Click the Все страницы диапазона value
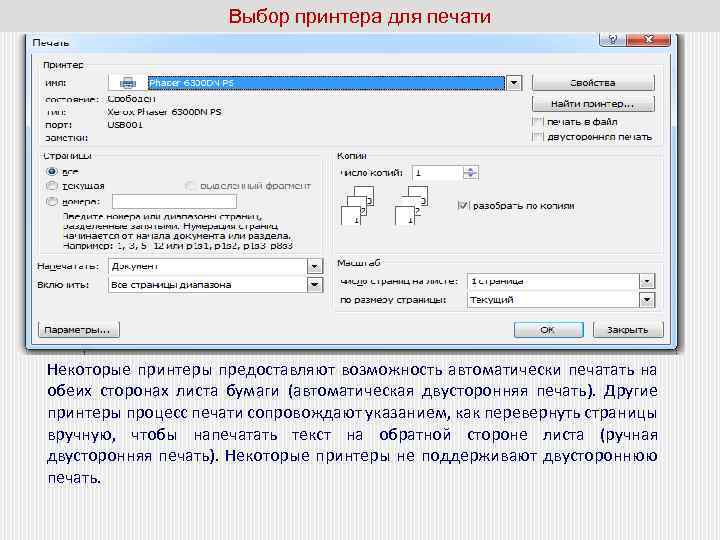 point(171,285)
